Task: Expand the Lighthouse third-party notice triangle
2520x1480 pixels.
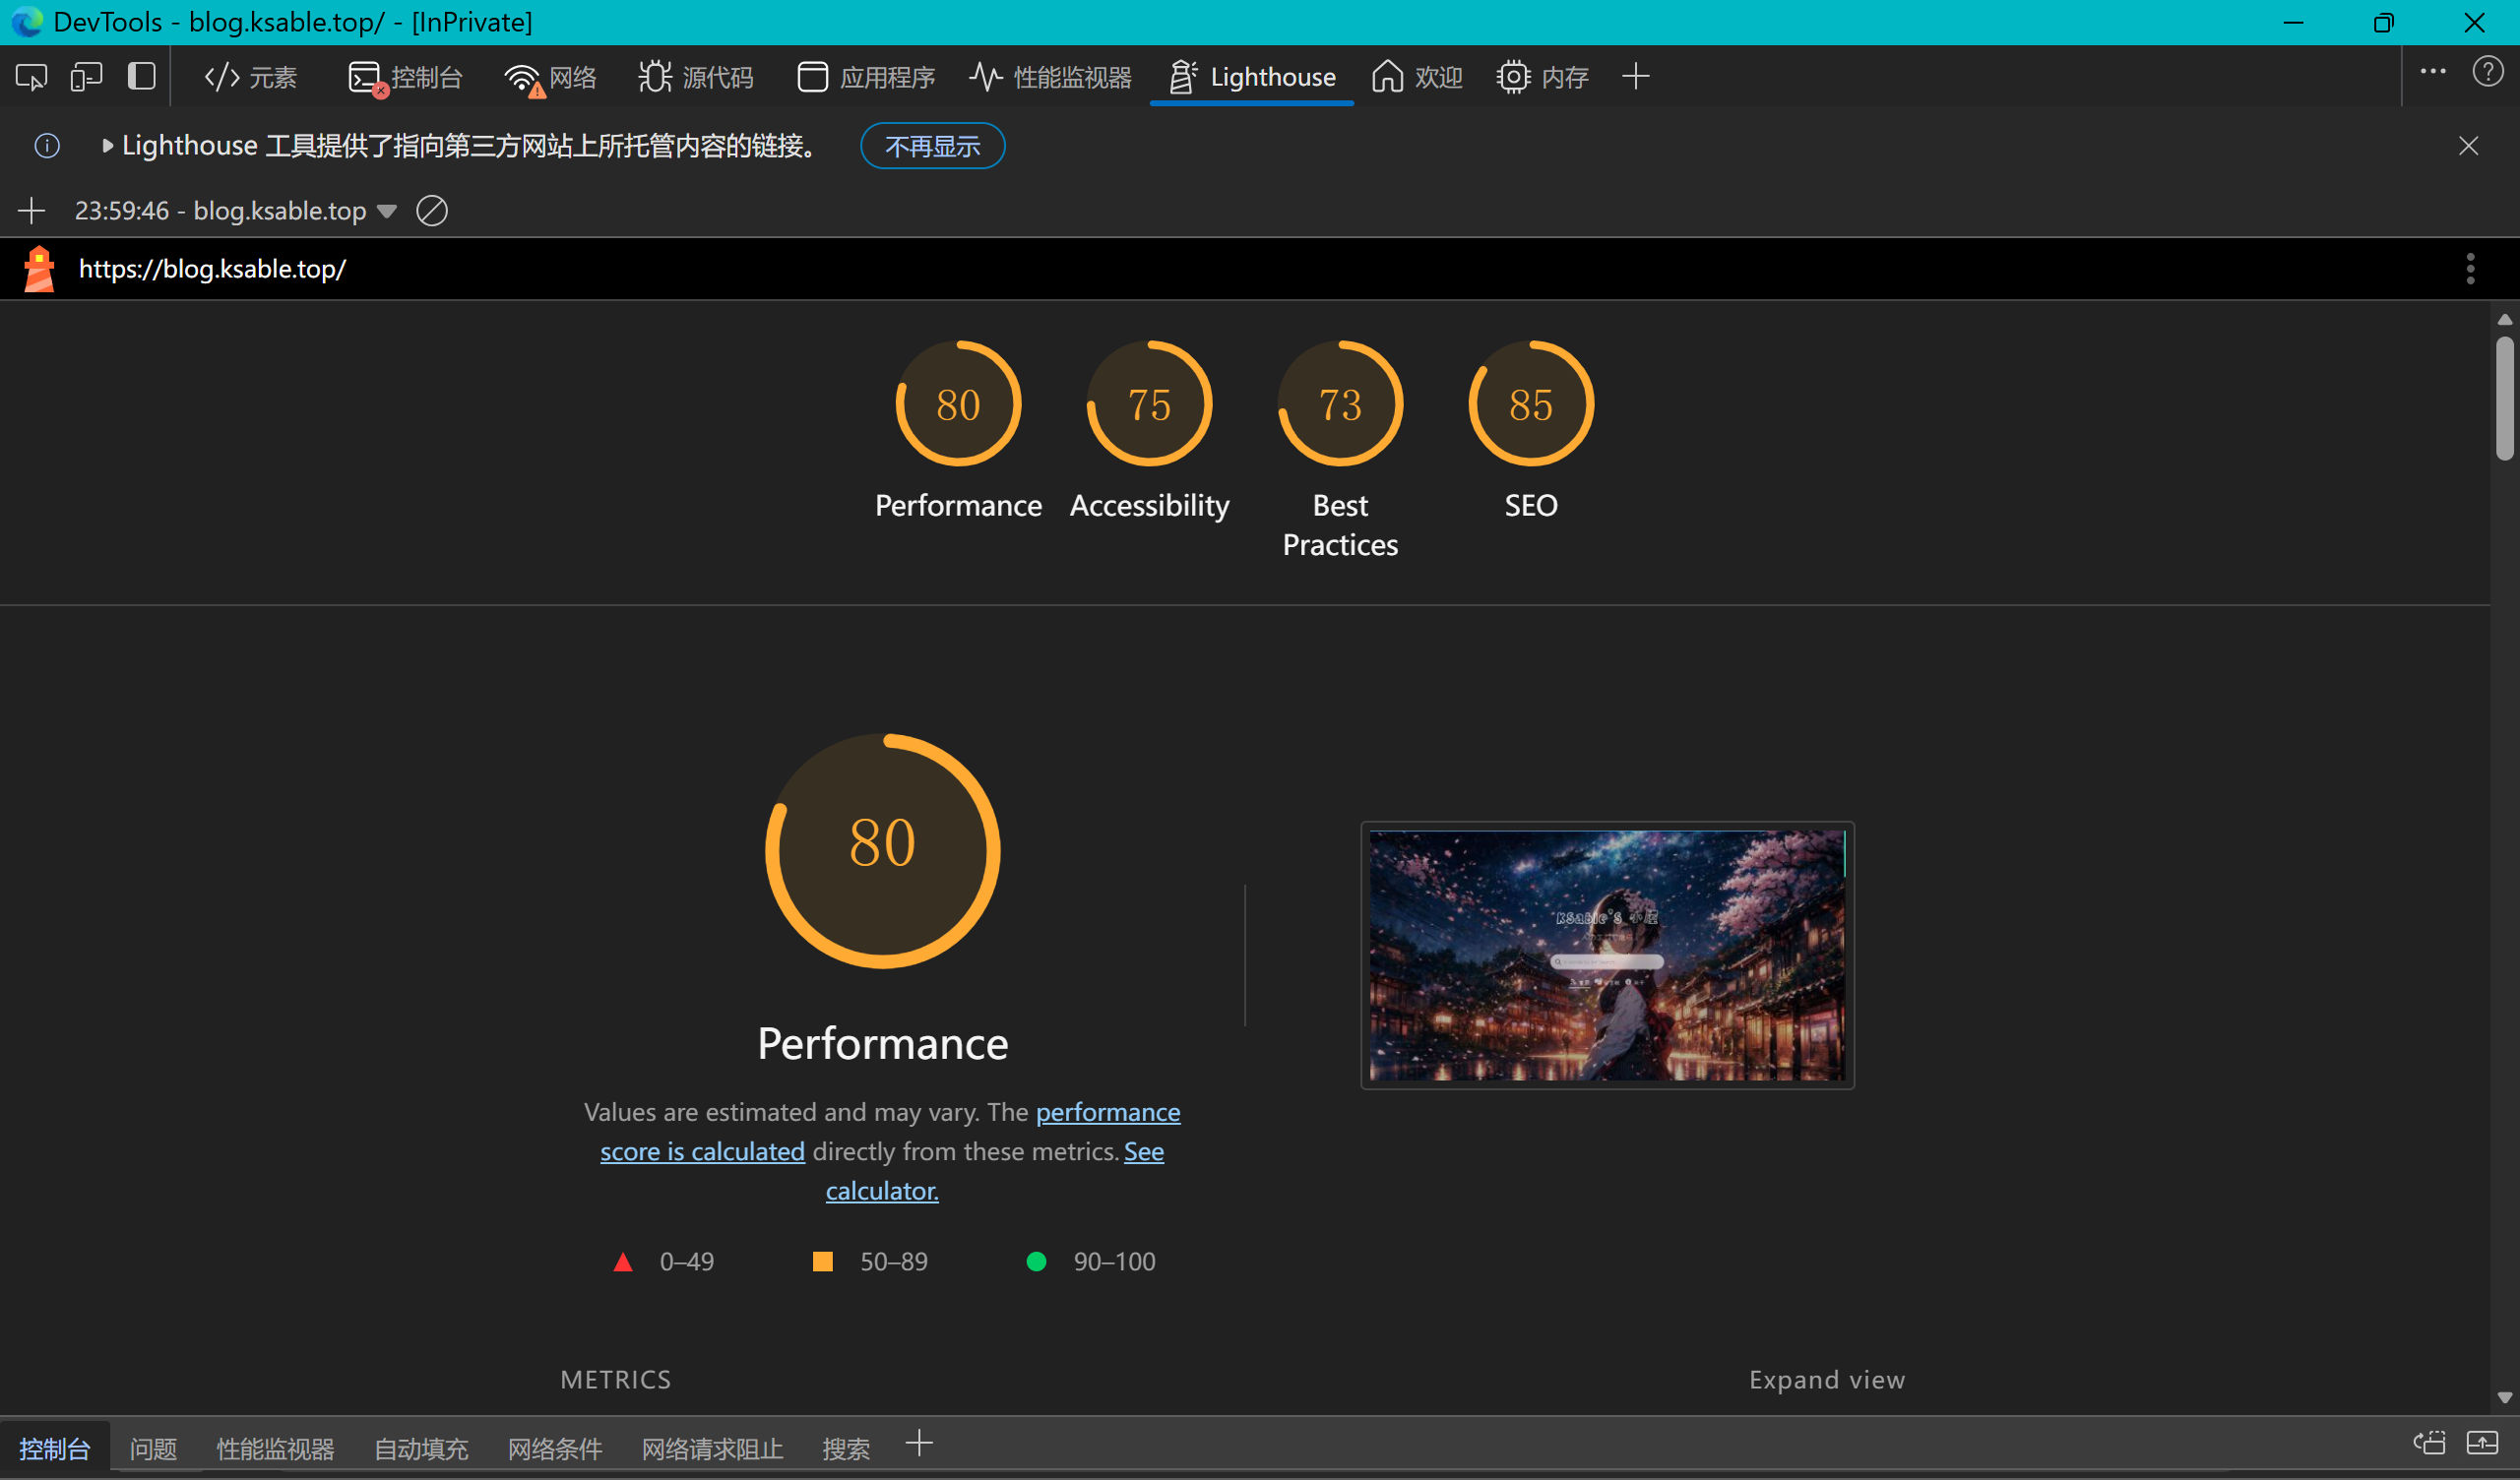Action: coord(107,146)
